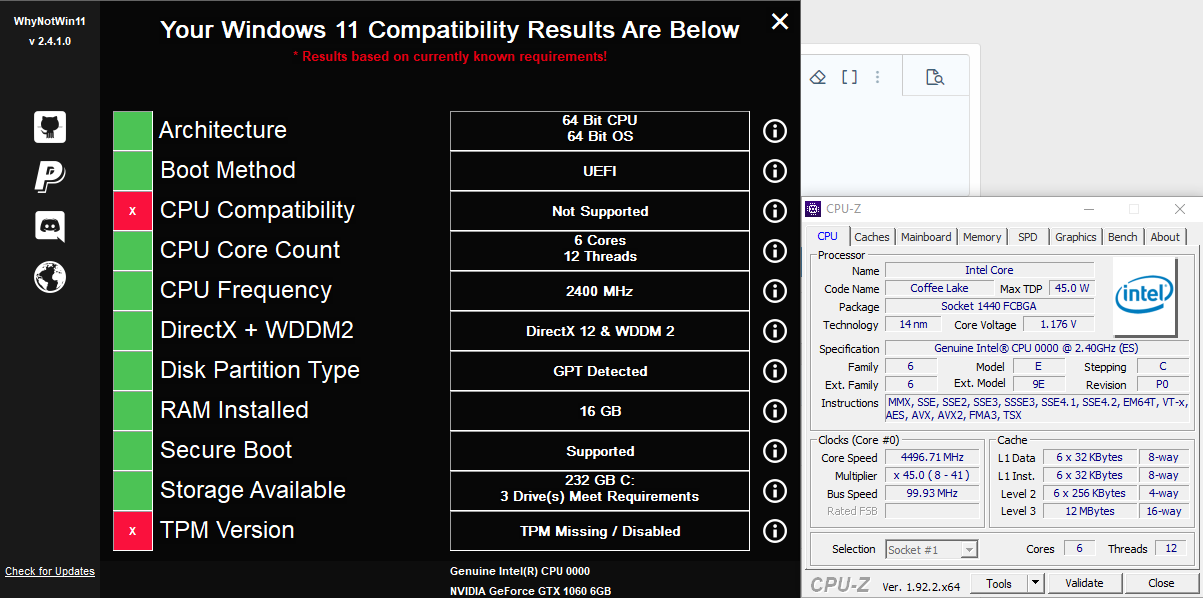Show info for DirectX + WDDM2 row
The image size is (1203, 598).
[775, 331]
